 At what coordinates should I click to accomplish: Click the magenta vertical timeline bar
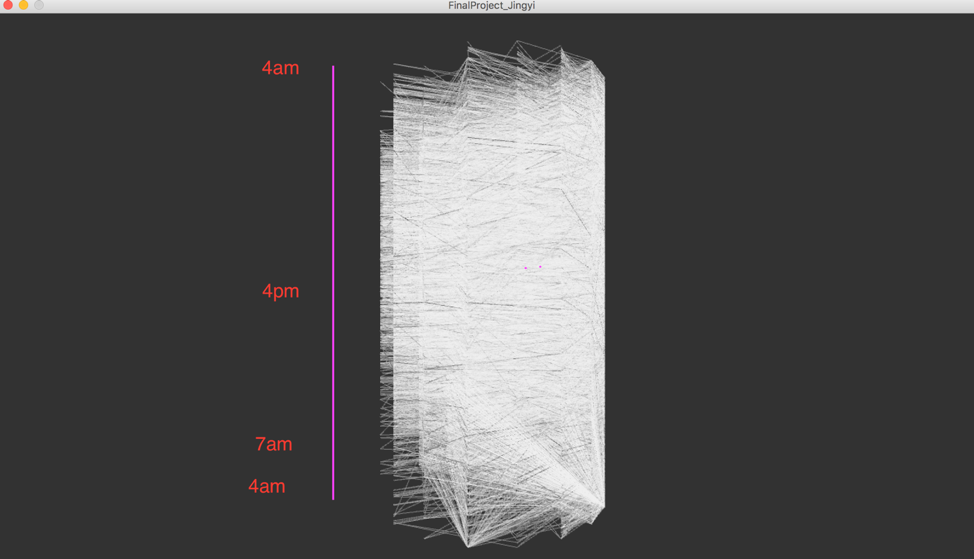[x=333, y=283]
